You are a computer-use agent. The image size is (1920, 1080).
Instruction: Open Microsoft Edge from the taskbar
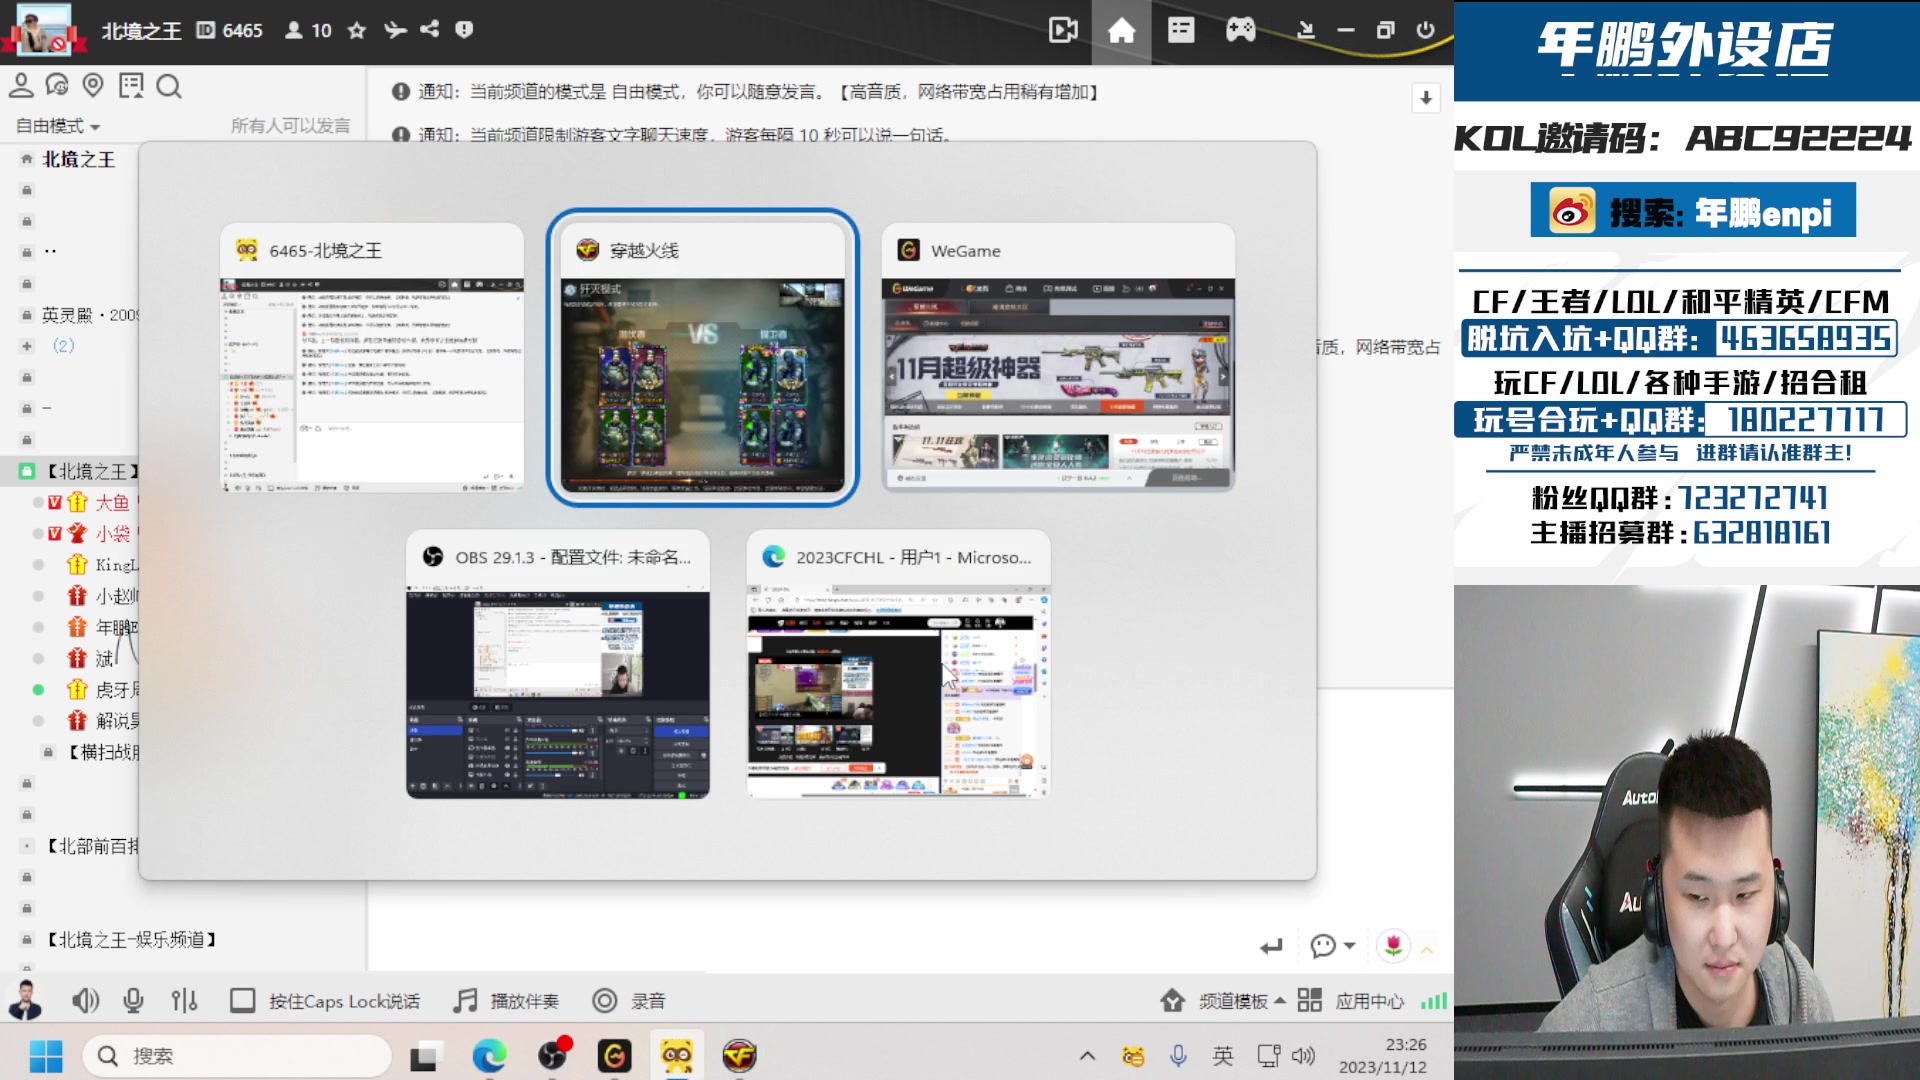[489, 1056]
